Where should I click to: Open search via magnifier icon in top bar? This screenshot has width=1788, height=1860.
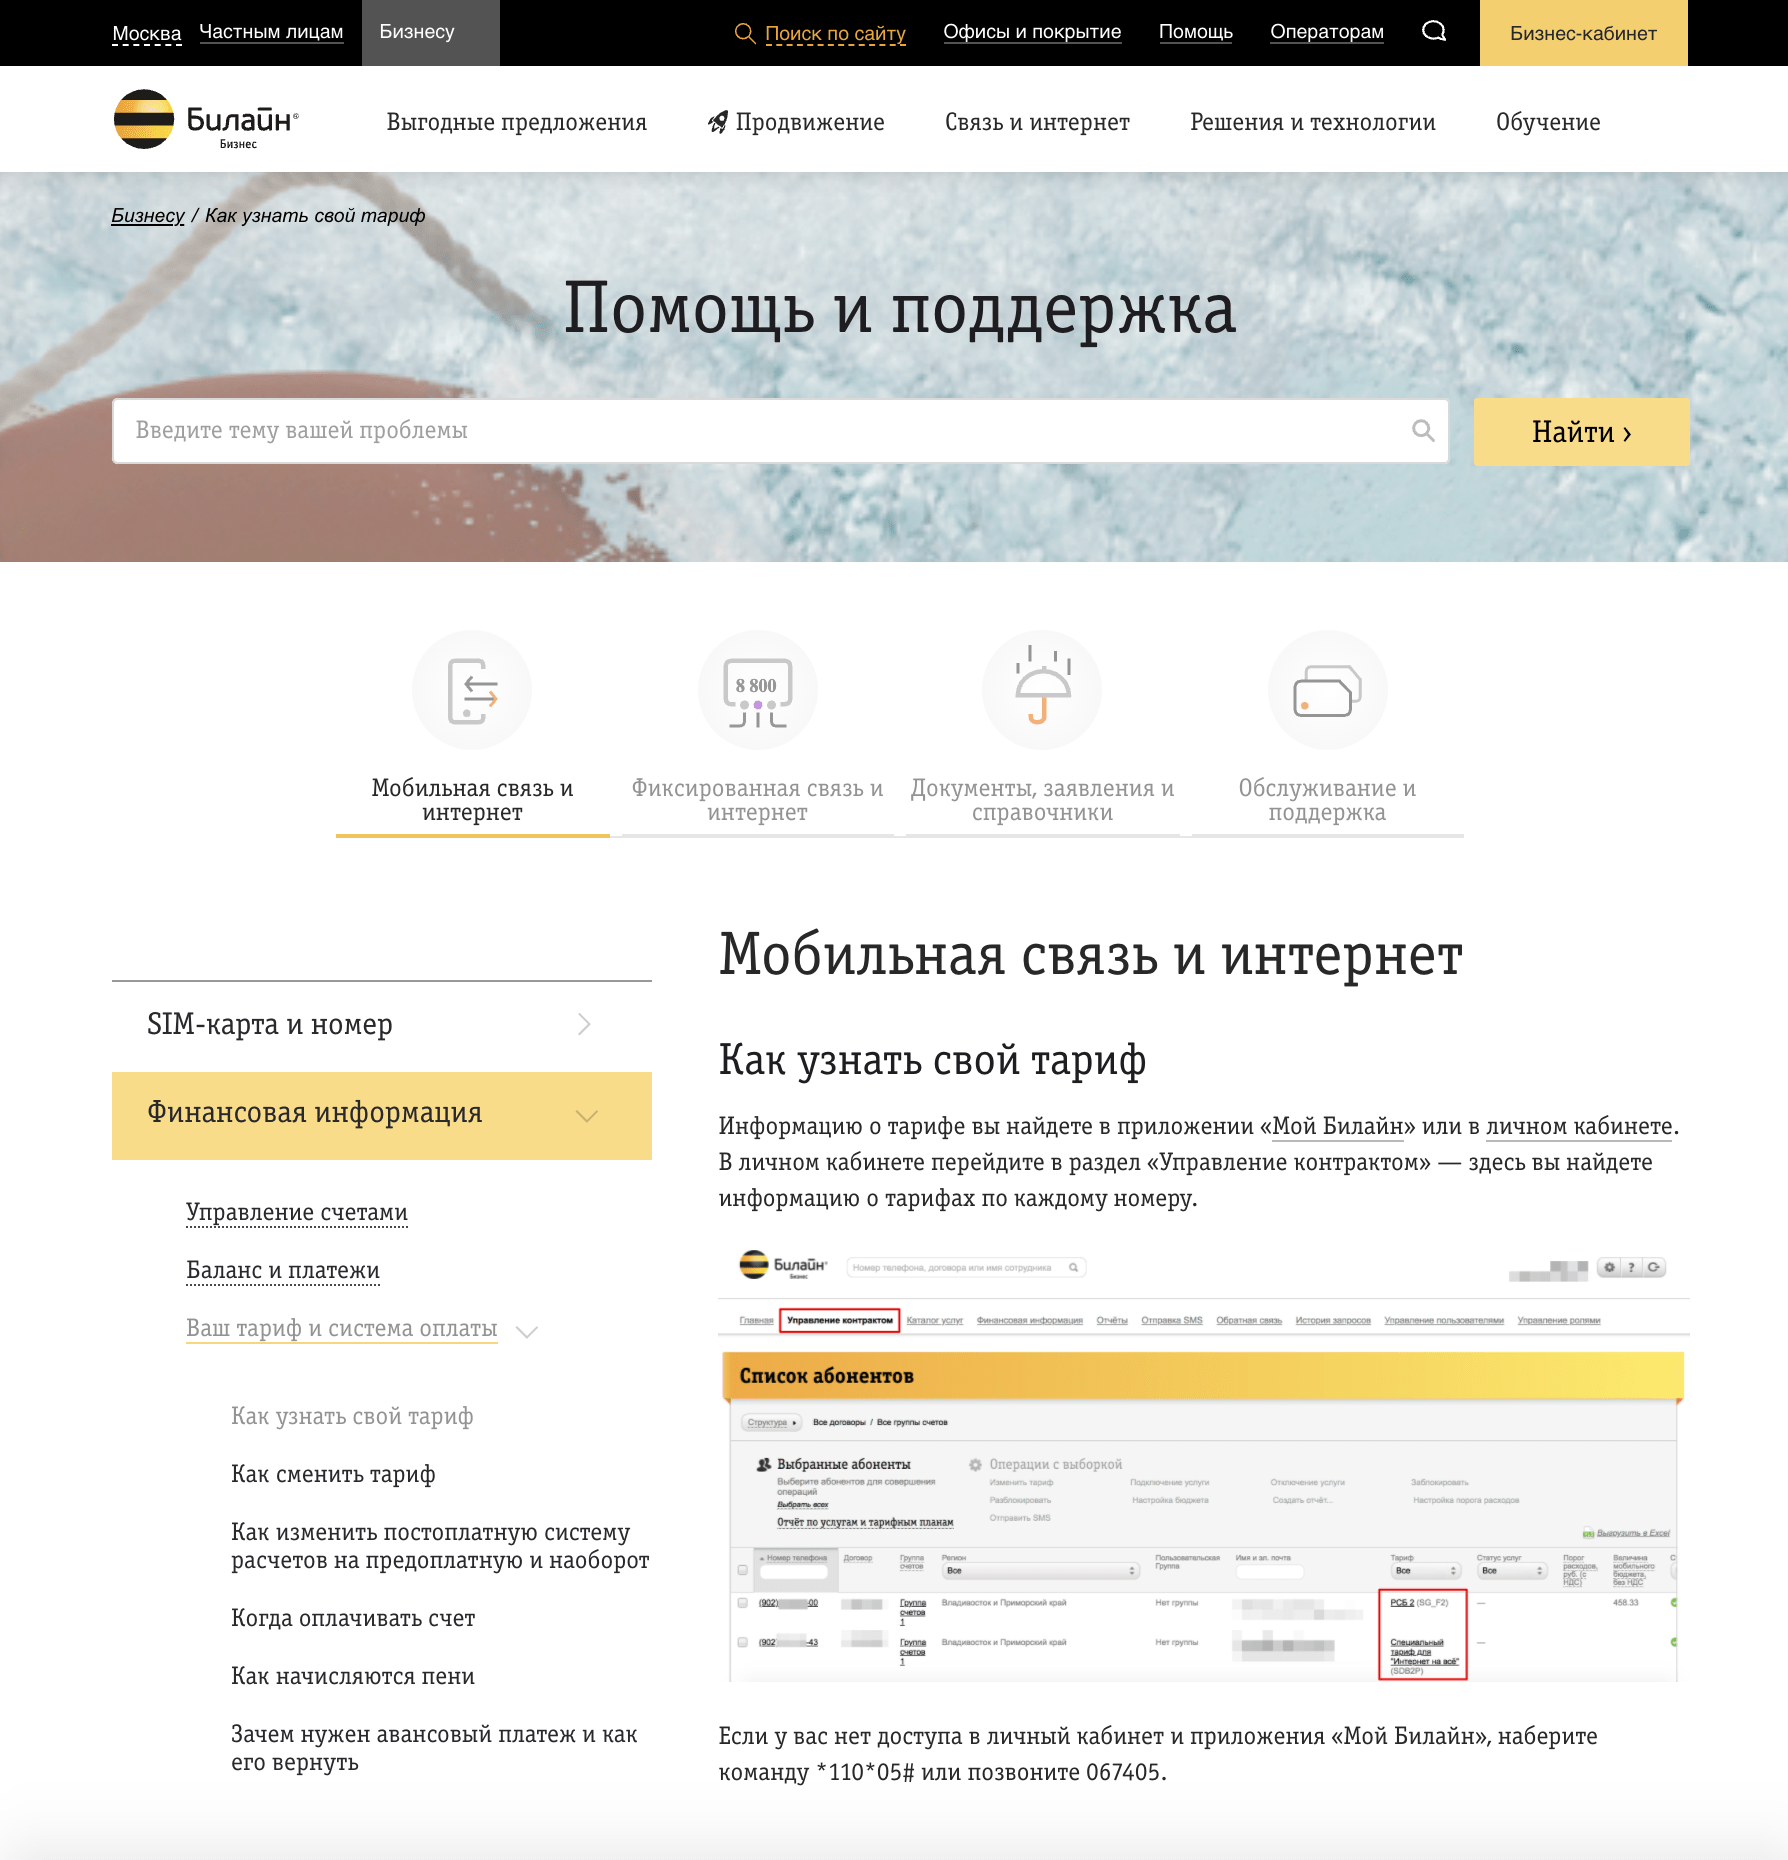[1434, 31]
